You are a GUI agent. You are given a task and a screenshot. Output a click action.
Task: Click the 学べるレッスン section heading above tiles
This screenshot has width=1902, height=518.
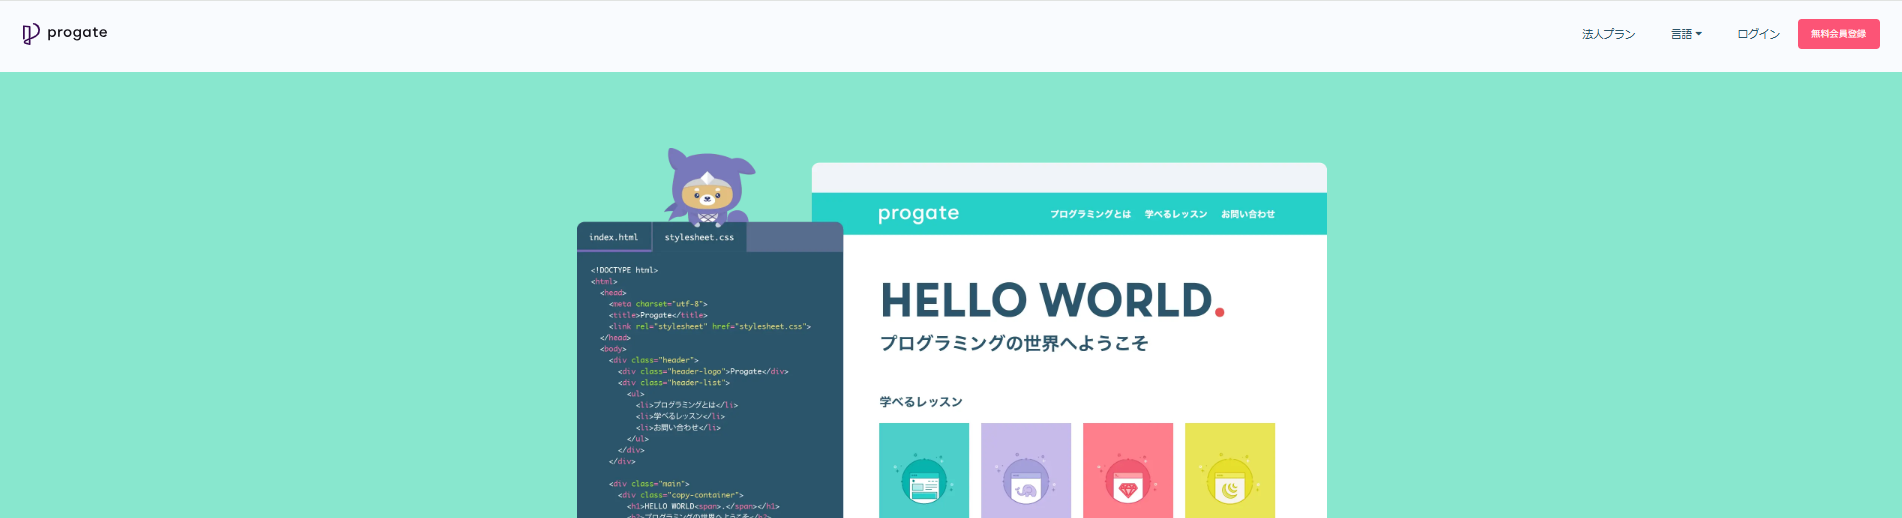pos(920,402)
